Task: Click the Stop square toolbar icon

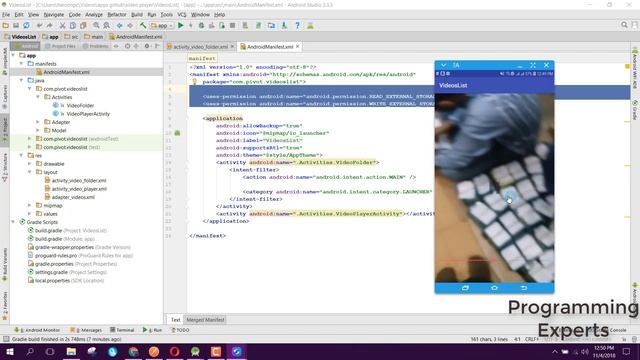Action: click(x=232, y=25)
